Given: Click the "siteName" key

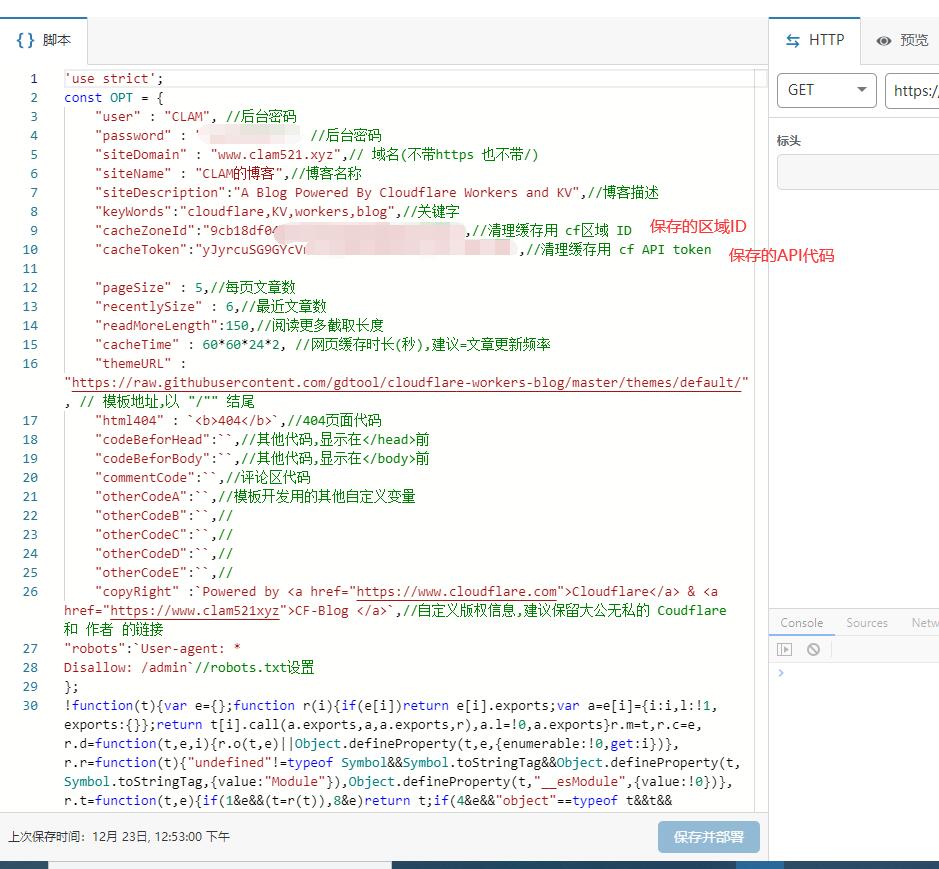Looking at the screenshot, I should coord(133,174).
